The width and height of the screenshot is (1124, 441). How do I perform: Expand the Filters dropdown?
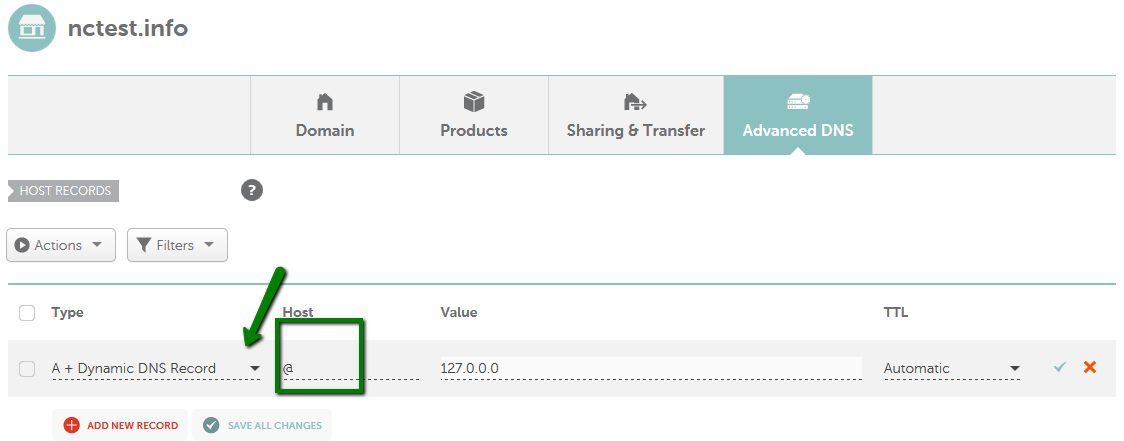(177, 245)
